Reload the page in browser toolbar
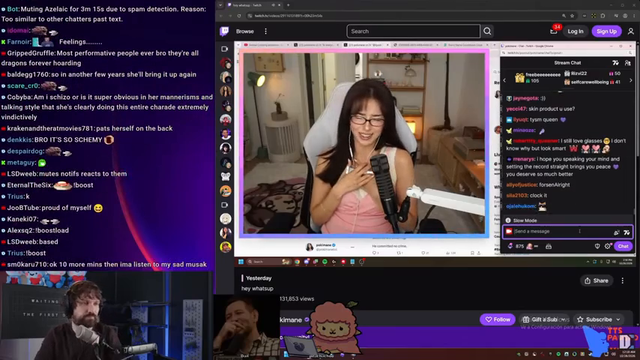The height and width of the screenshot is (360, 640). tap(239, 16)
